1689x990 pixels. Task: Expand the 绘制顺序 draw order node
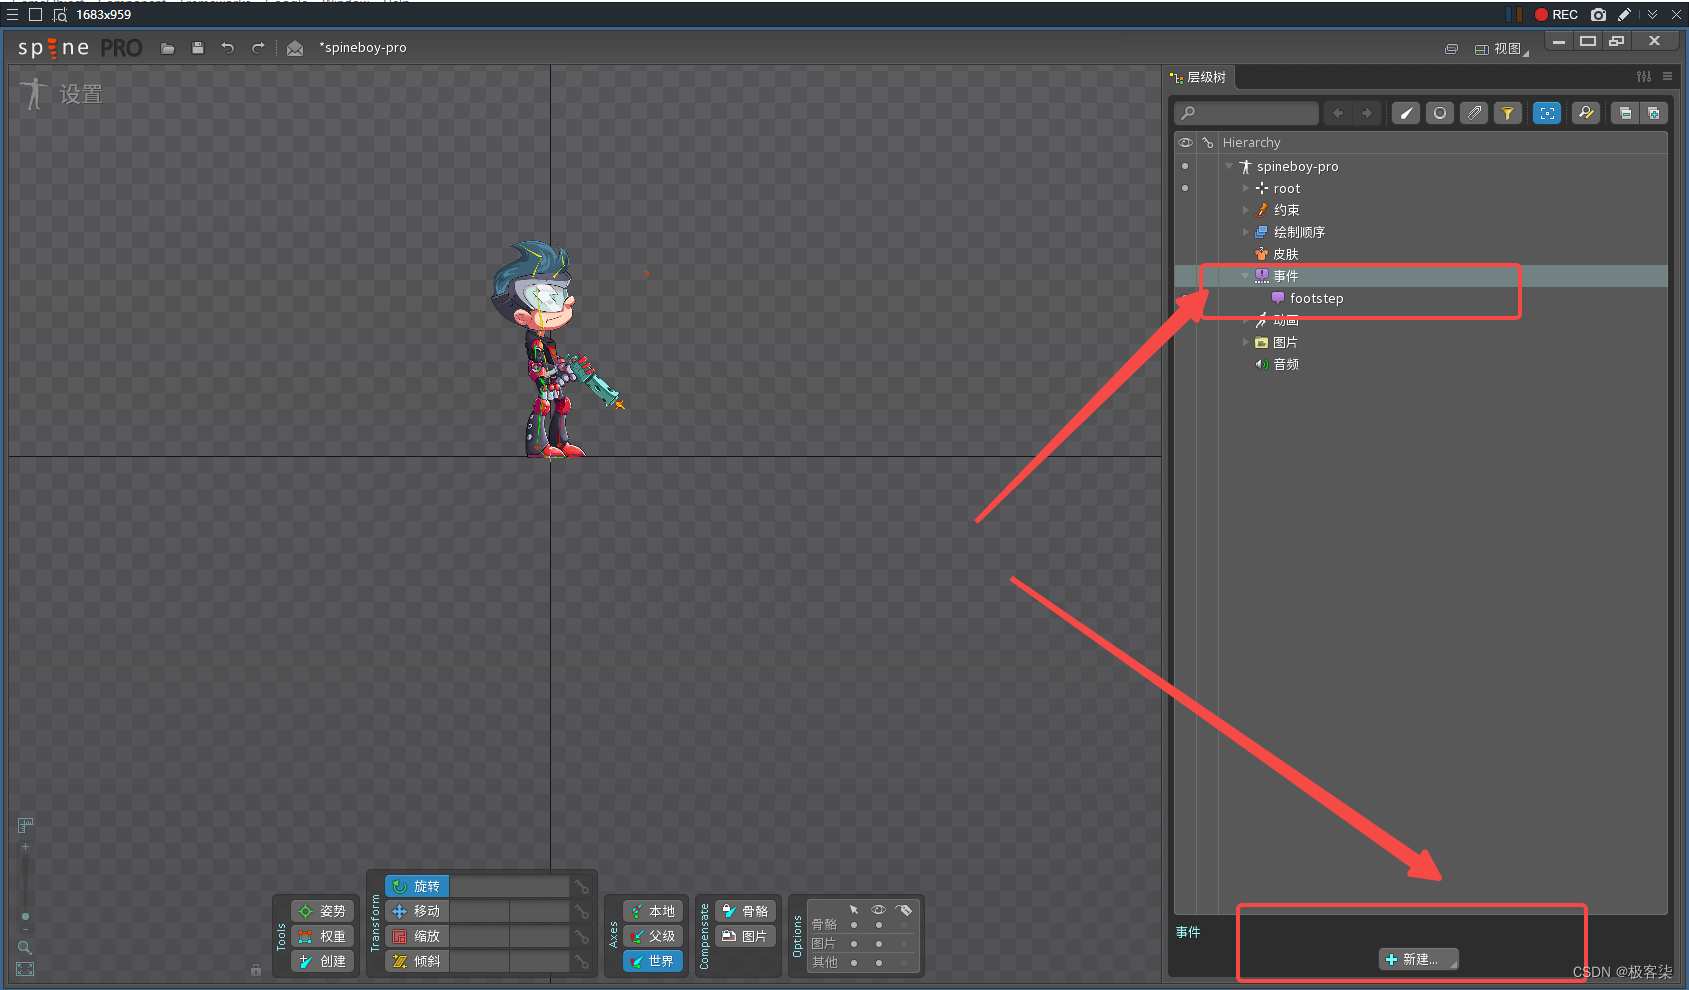coord(1246,233)
